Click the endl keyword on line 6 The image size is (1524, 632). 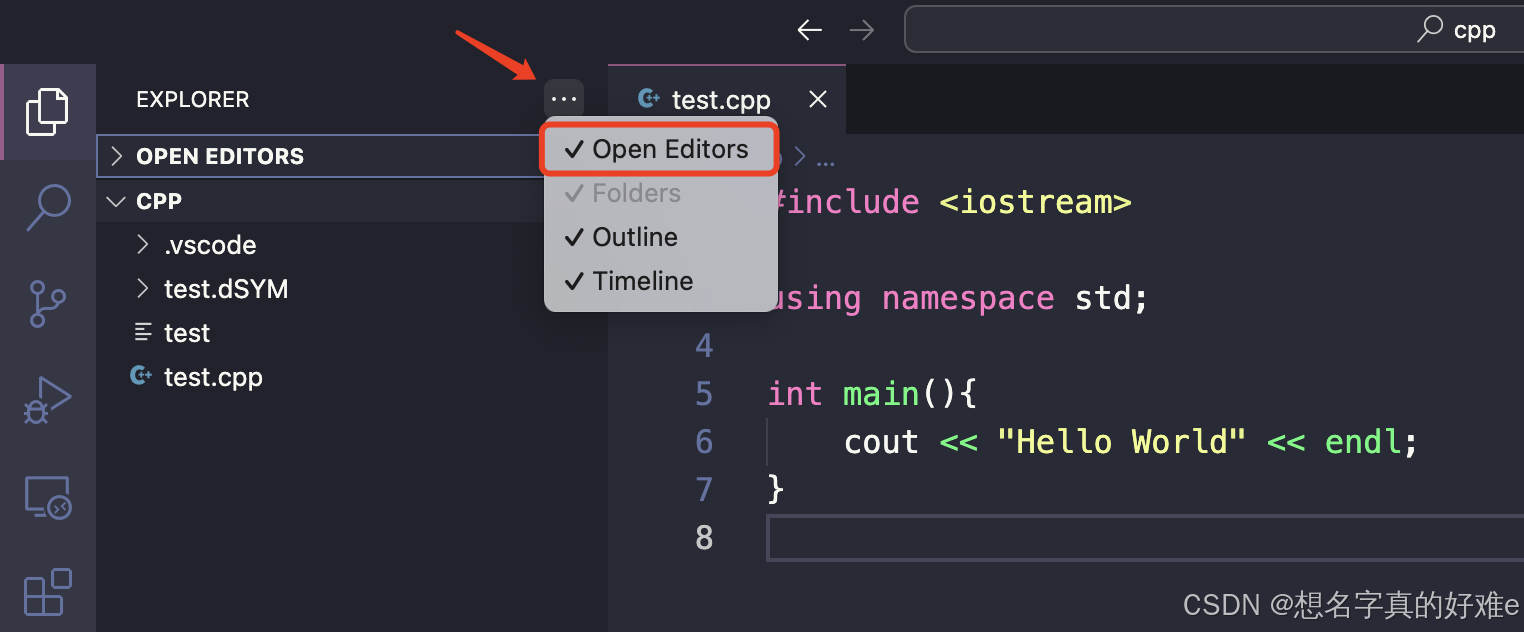click(1363, 442)
